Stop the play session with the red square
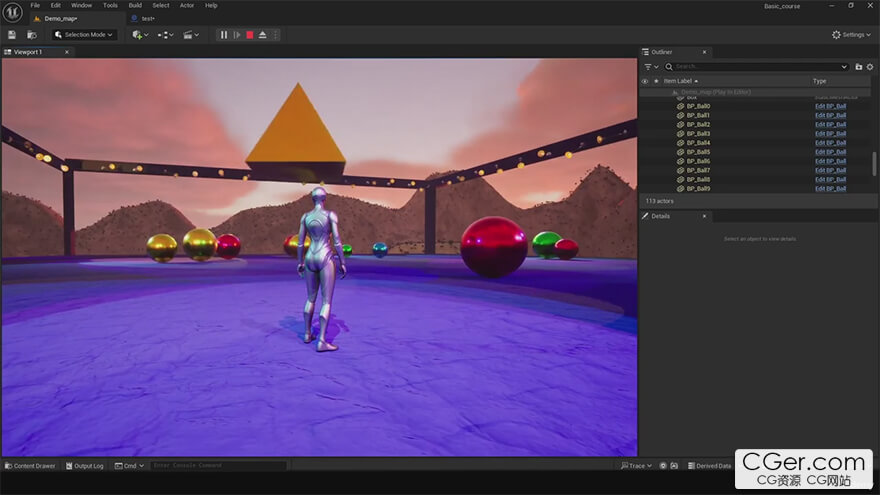 click(x=250, y=35)
